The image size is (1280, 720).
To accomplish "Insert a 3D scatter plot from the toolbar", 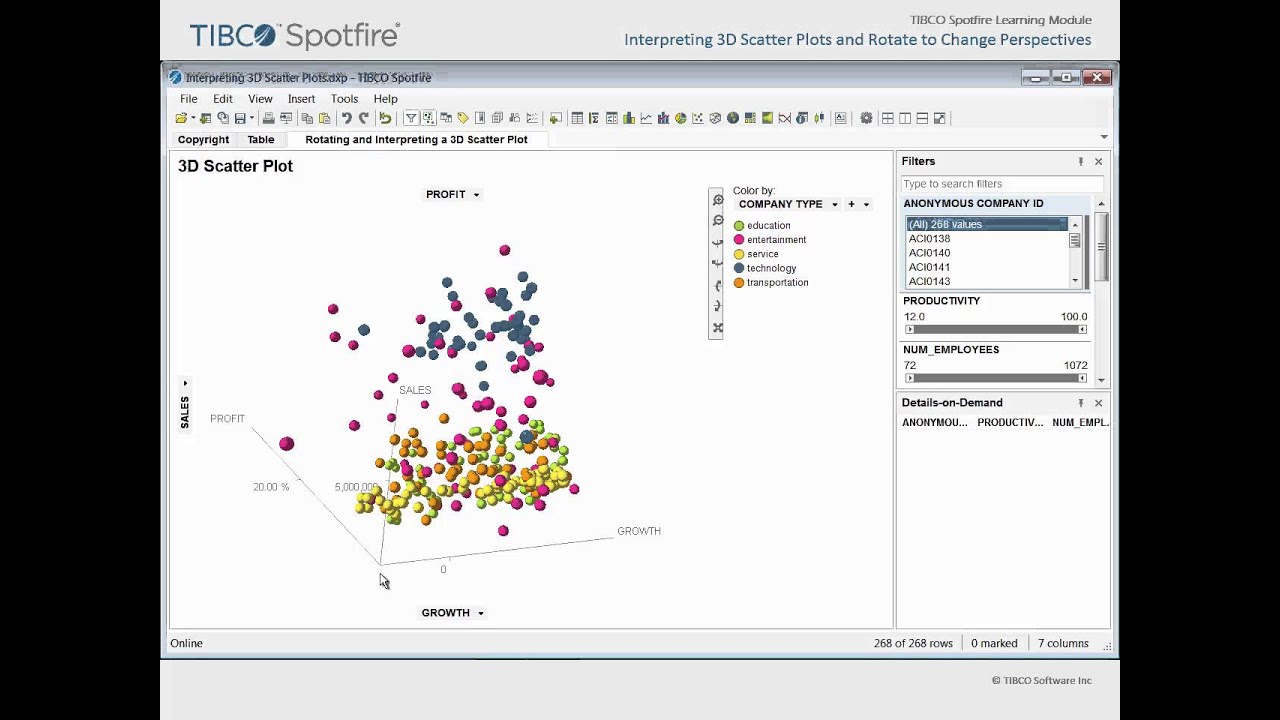I will click(x=715, y=118).
